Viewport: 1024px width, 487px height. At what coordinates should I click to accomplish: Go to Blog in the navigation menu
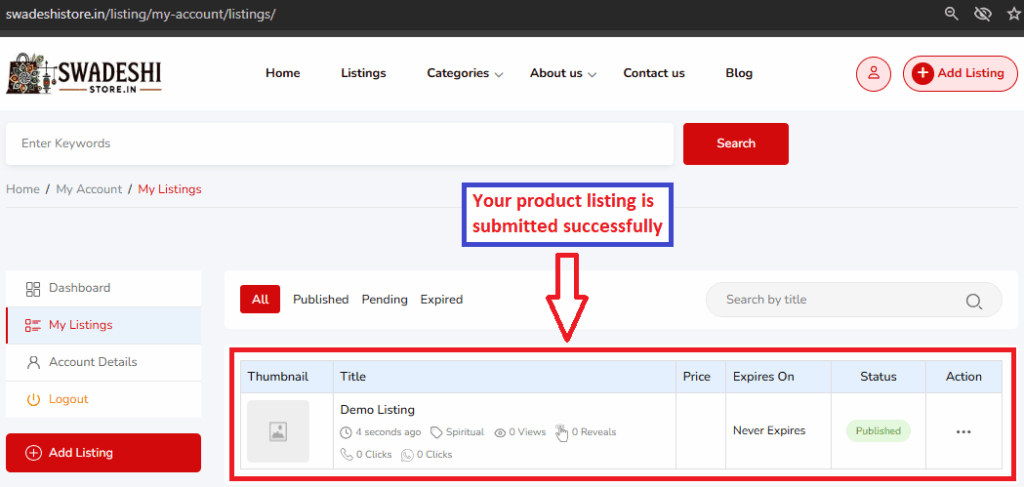739,73
